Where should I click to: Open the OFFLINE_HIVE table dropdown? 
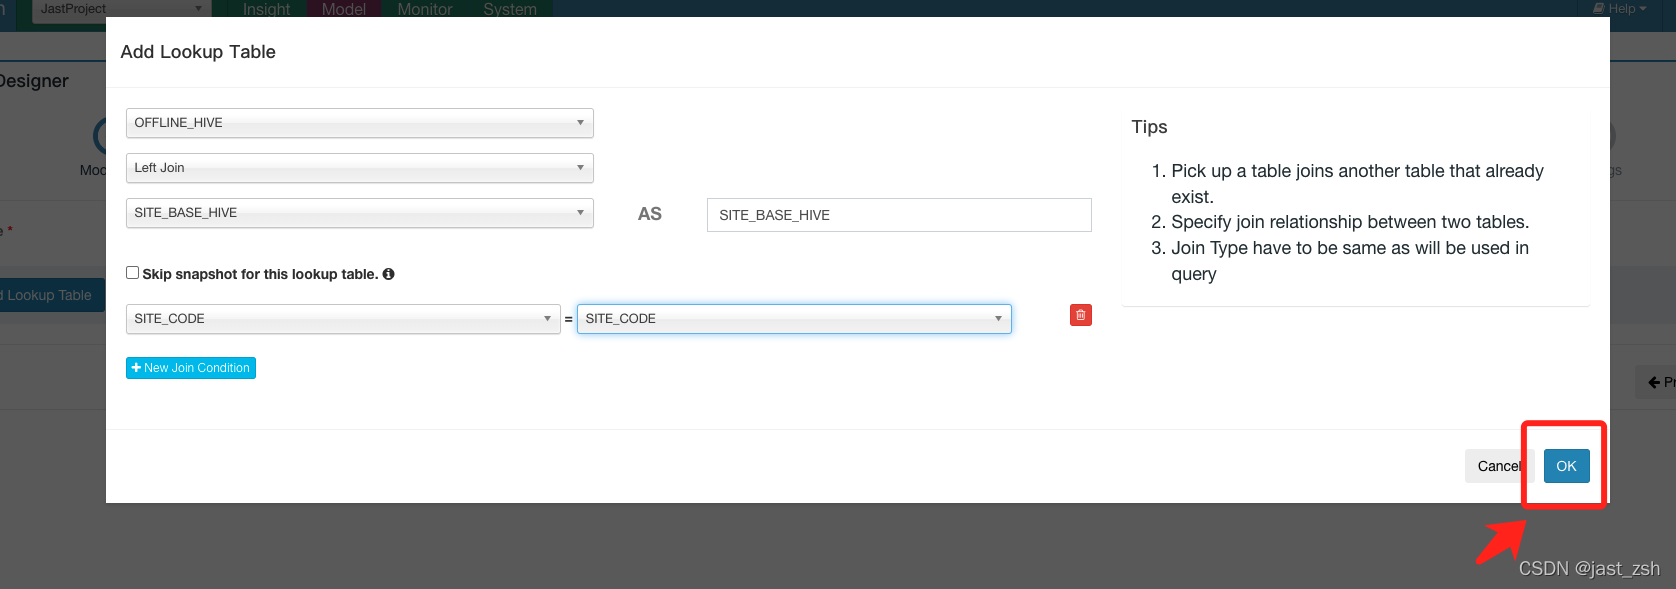coord(359,123)
